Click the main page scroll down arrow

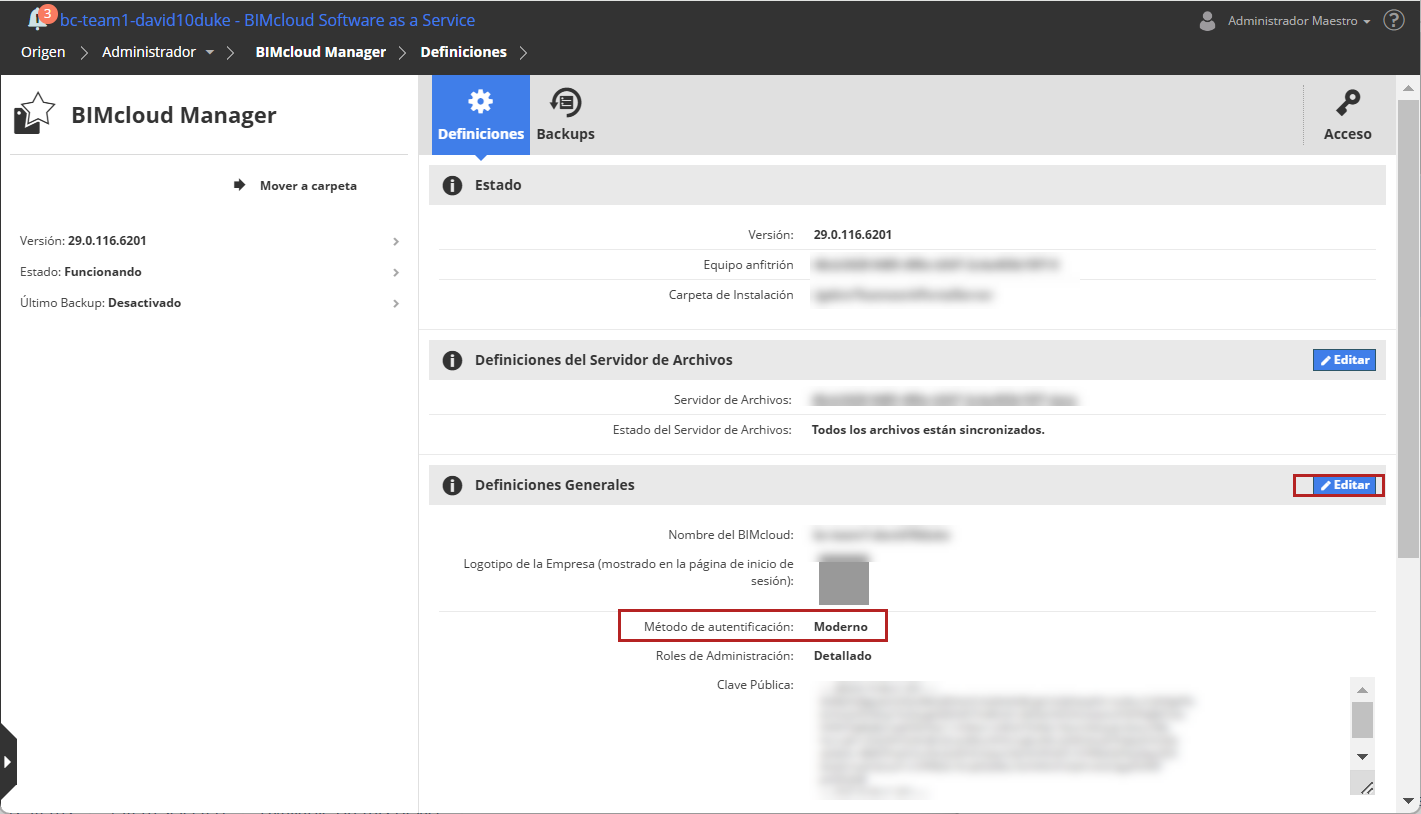coord(1408,801)
